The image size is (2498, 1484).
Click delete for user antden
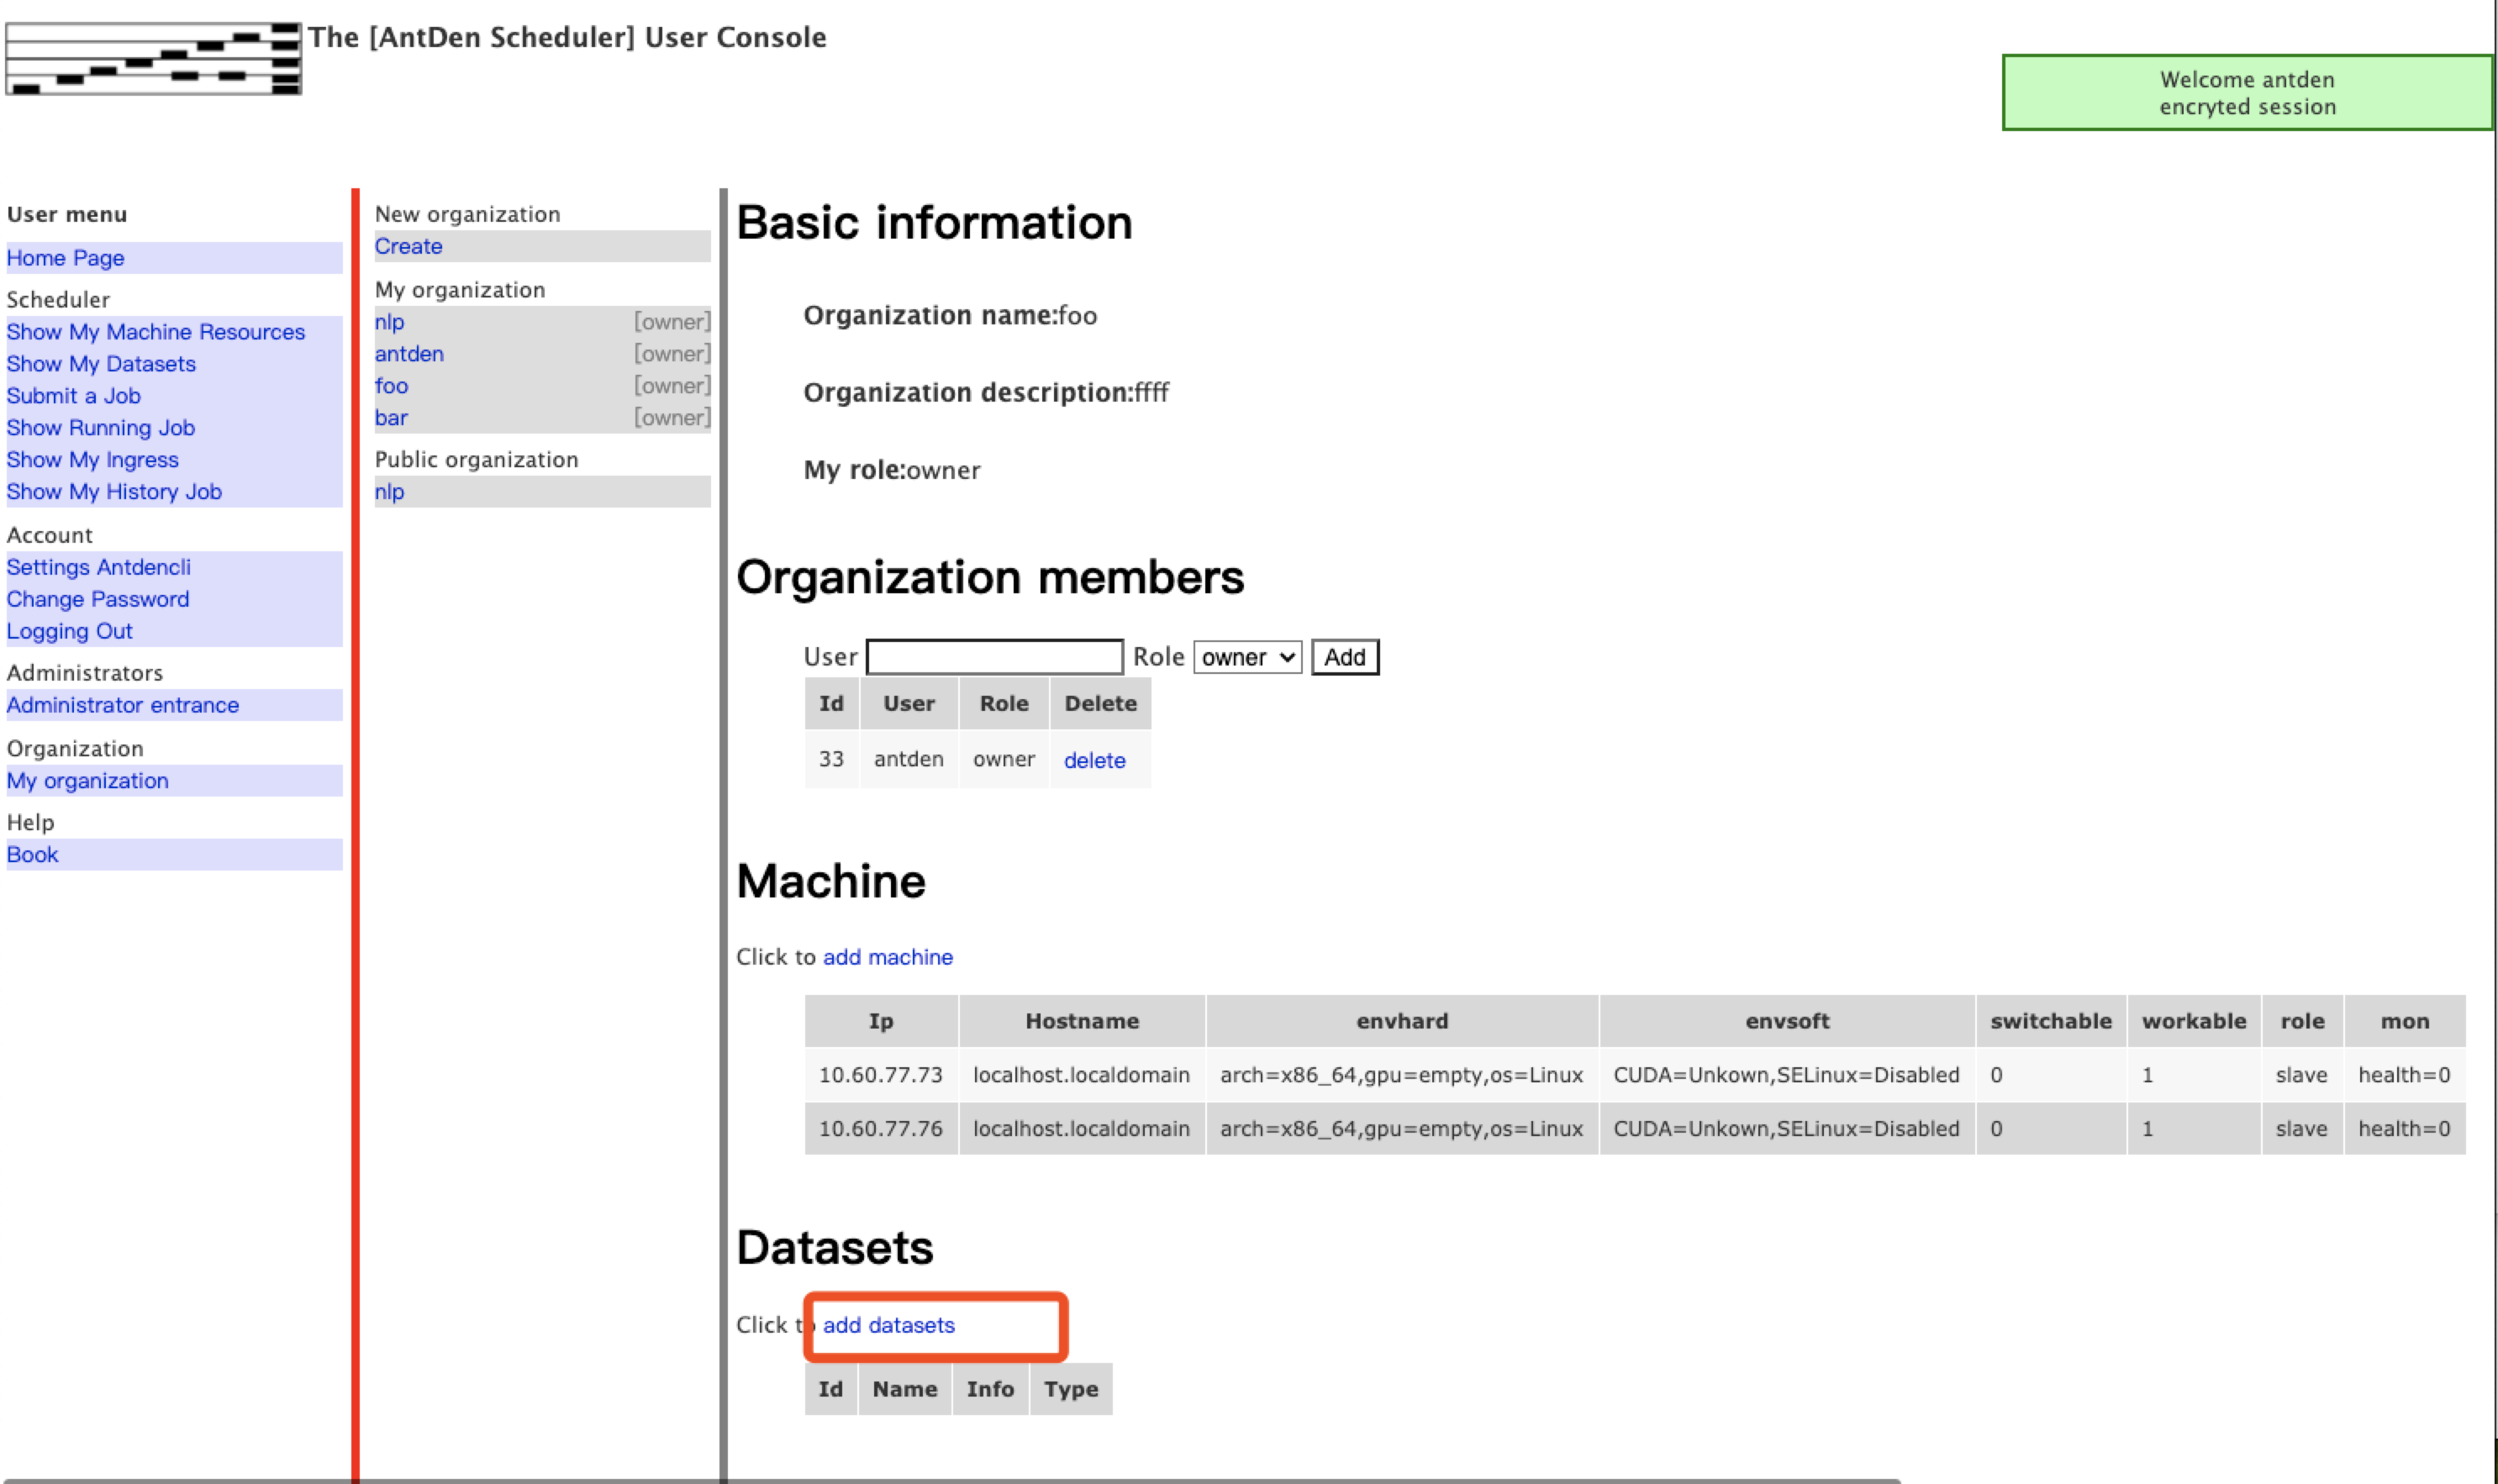[x=1095, y=760]
